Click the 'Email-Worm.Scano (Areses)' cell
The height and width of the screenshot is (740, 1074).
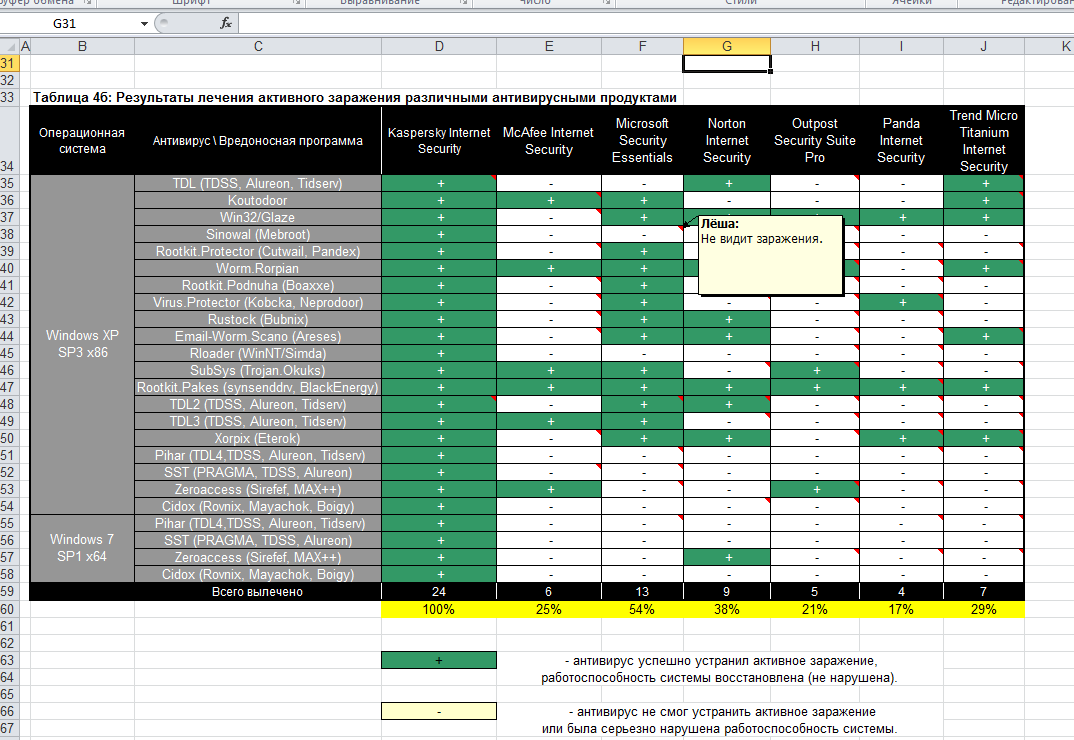click(258, 336)
